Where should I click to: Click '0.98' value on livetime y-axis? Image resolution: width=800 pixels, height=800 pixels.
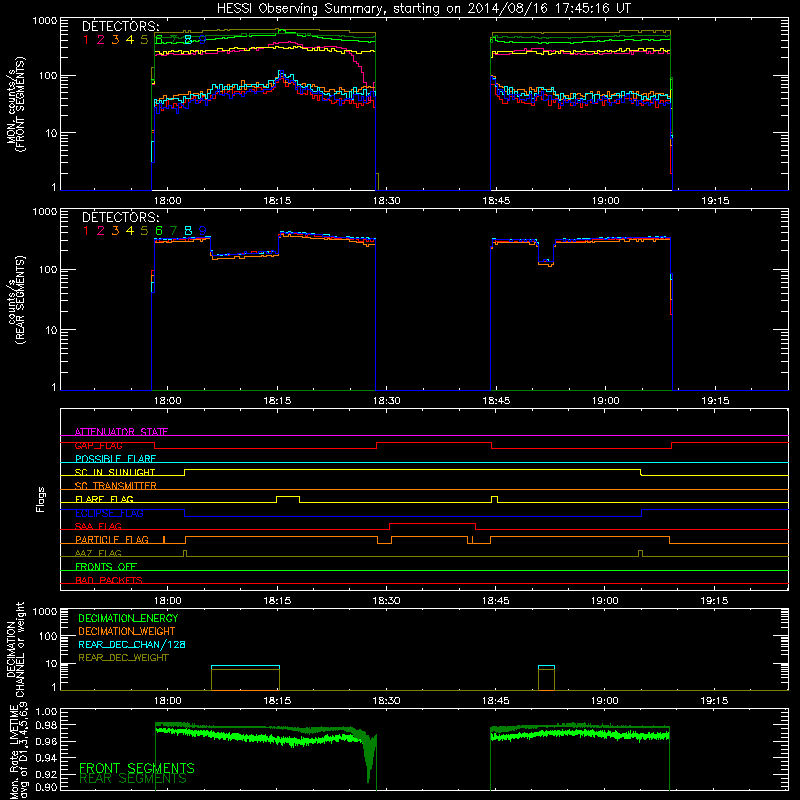[x=46, y=725]
